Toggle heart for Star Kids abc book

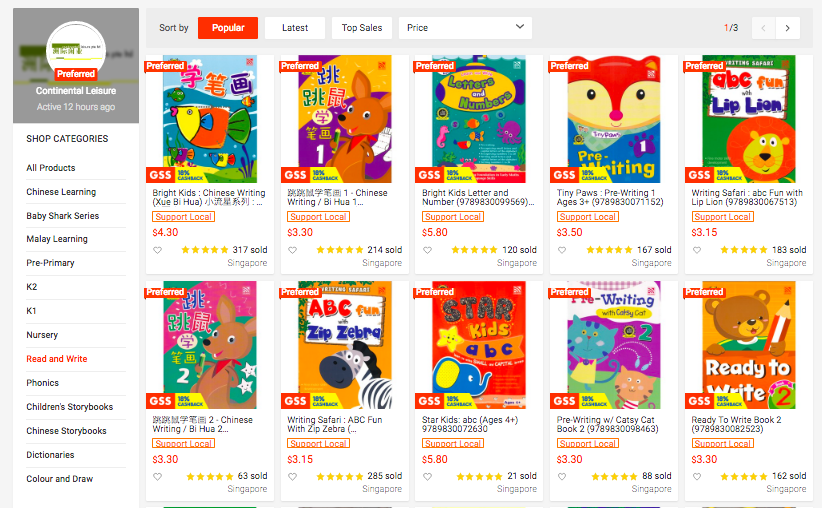click(427, 477)
